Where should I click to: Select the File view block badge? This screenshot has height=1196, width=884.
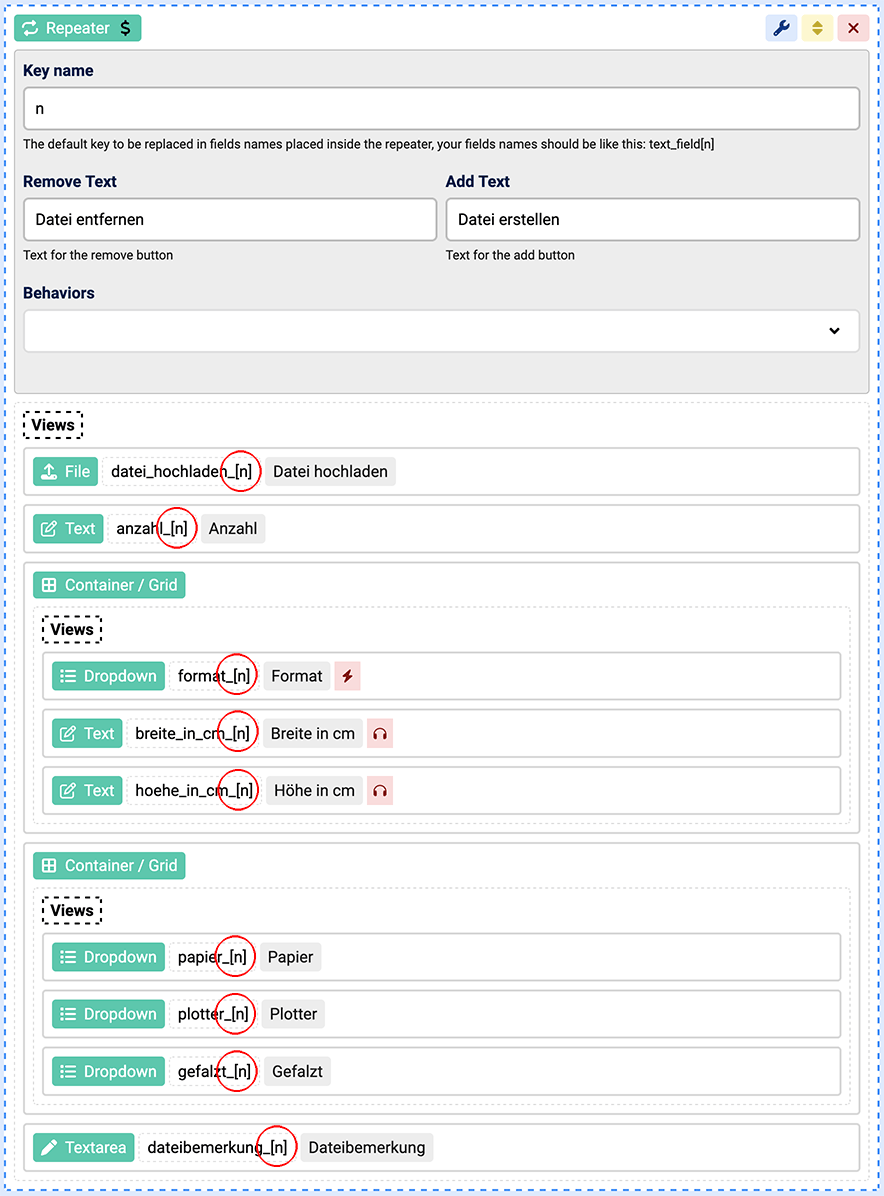point(65,471)
